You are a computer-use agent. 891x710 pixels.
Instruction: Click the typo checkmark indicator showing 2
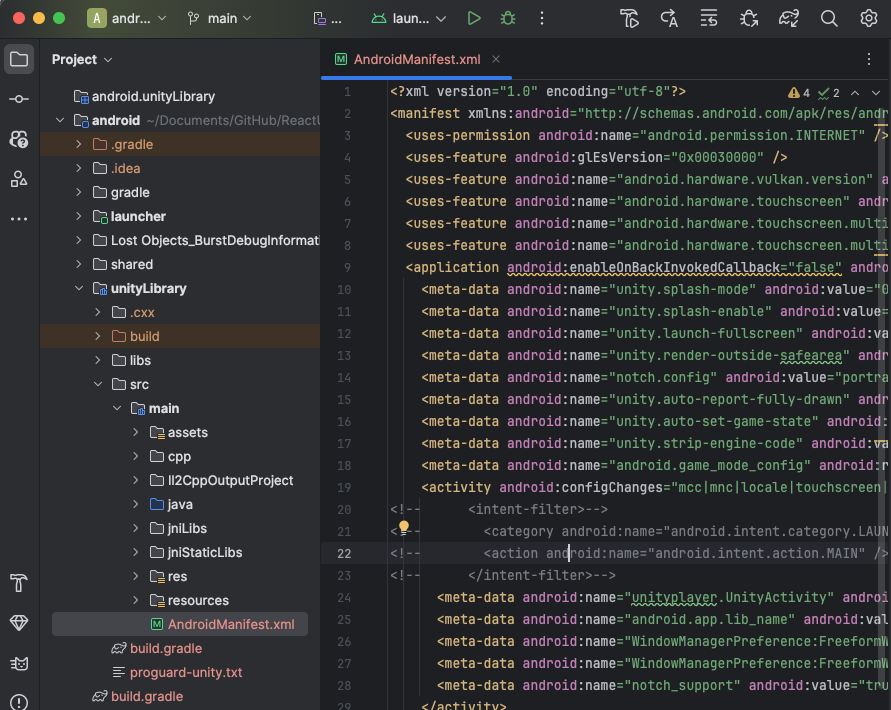[828, 93]
